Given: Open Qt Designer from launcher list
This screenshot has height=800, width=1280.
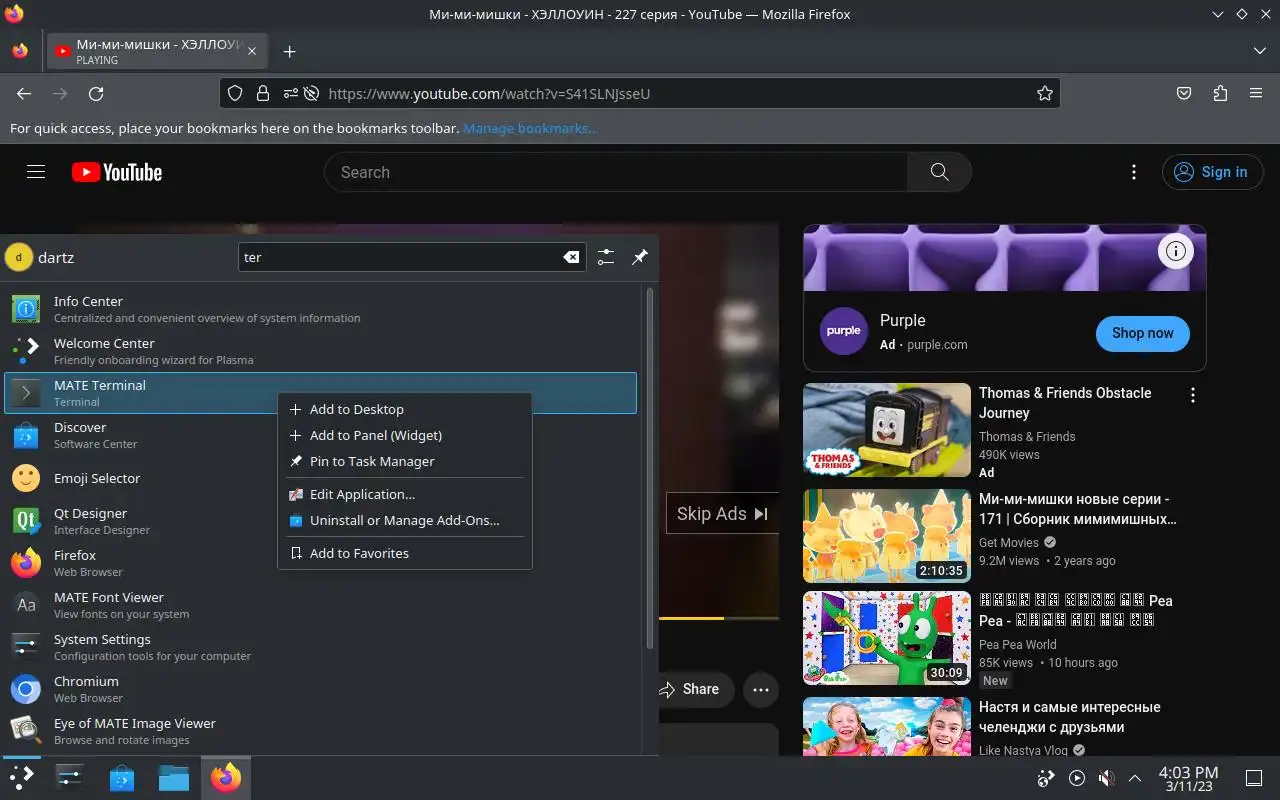Looking at the screenshot, I should click(x=320, y=521).
